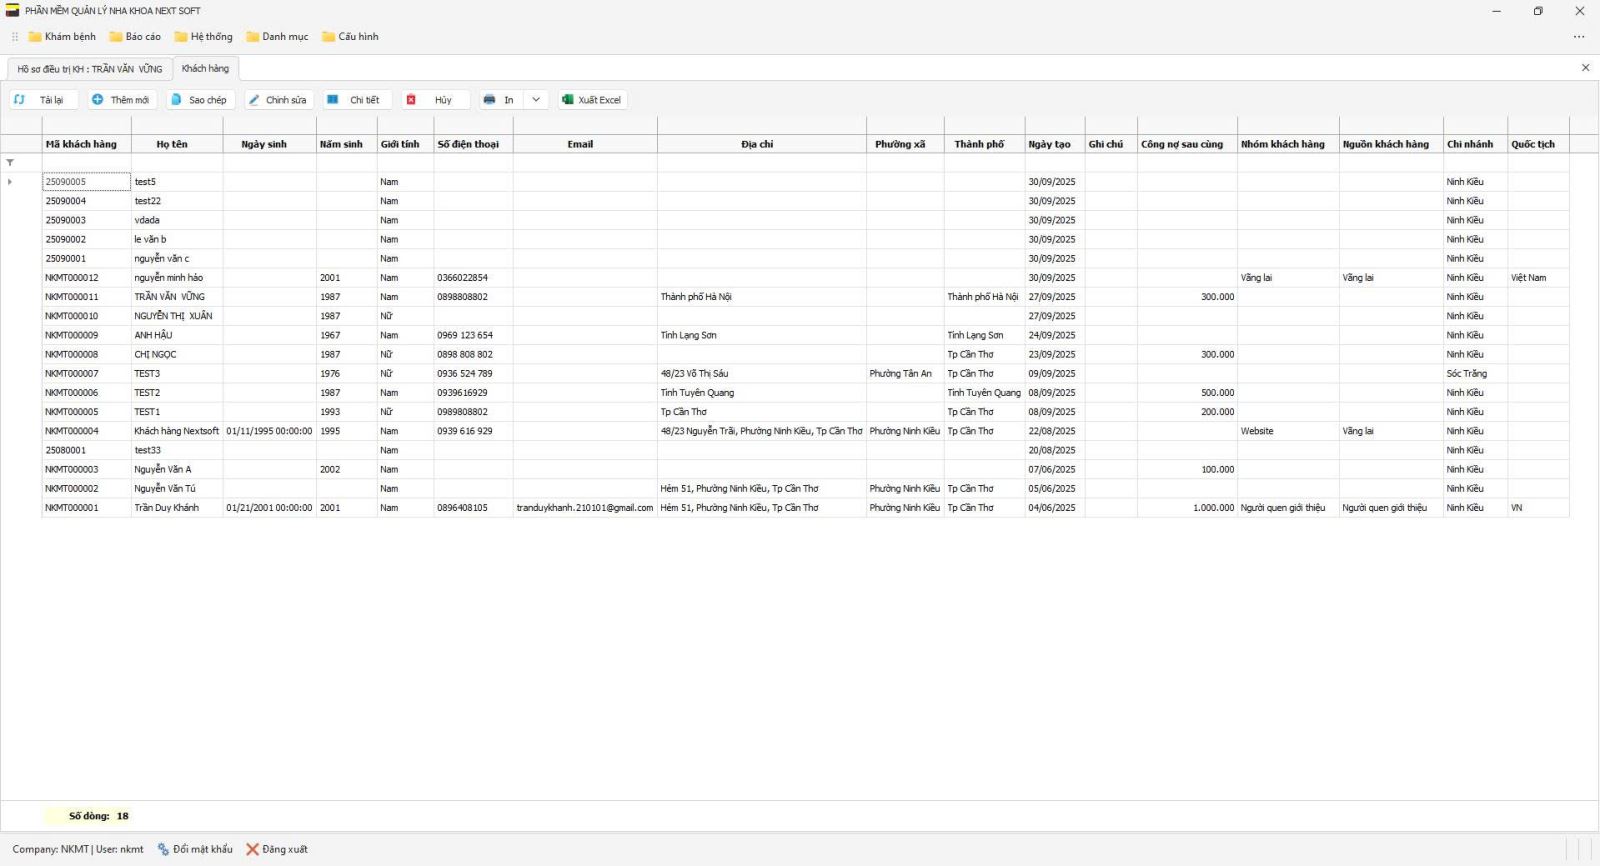The width and height of the screenshot is (1600, 866).
Task: Click the Sao chép copy icon
Action: 177,100
